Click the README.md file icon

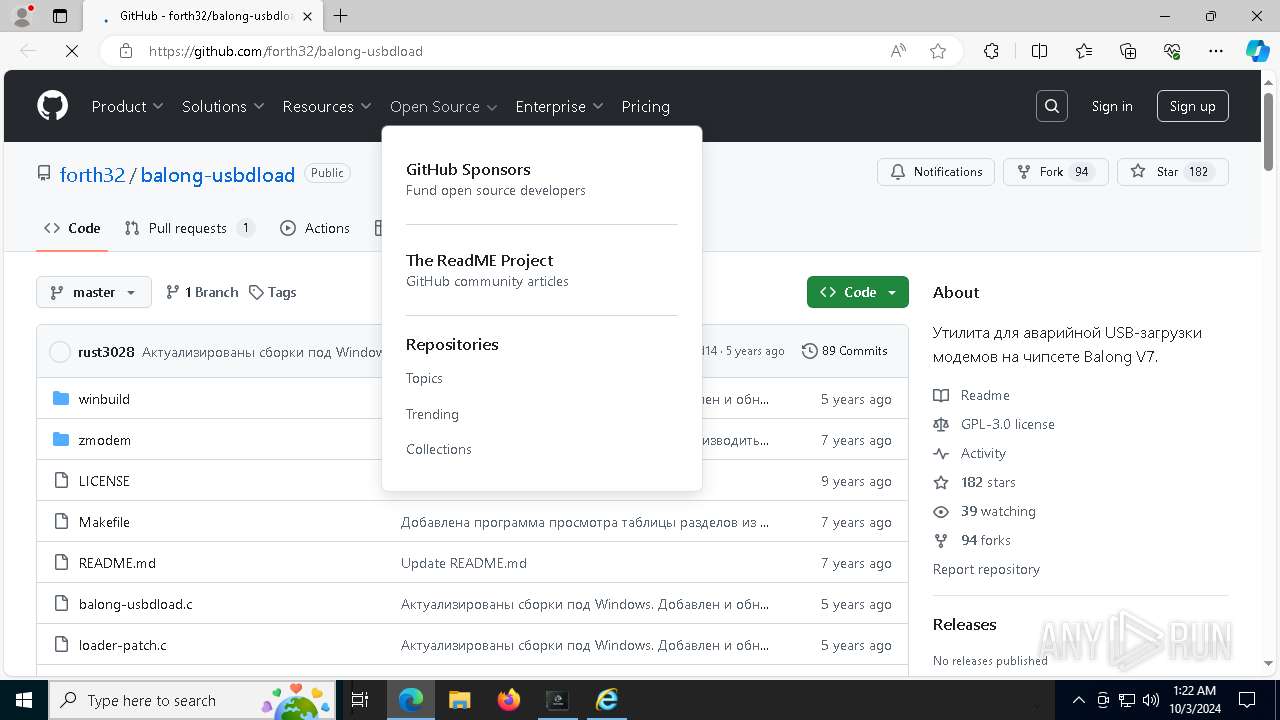[x=61, y=563]
